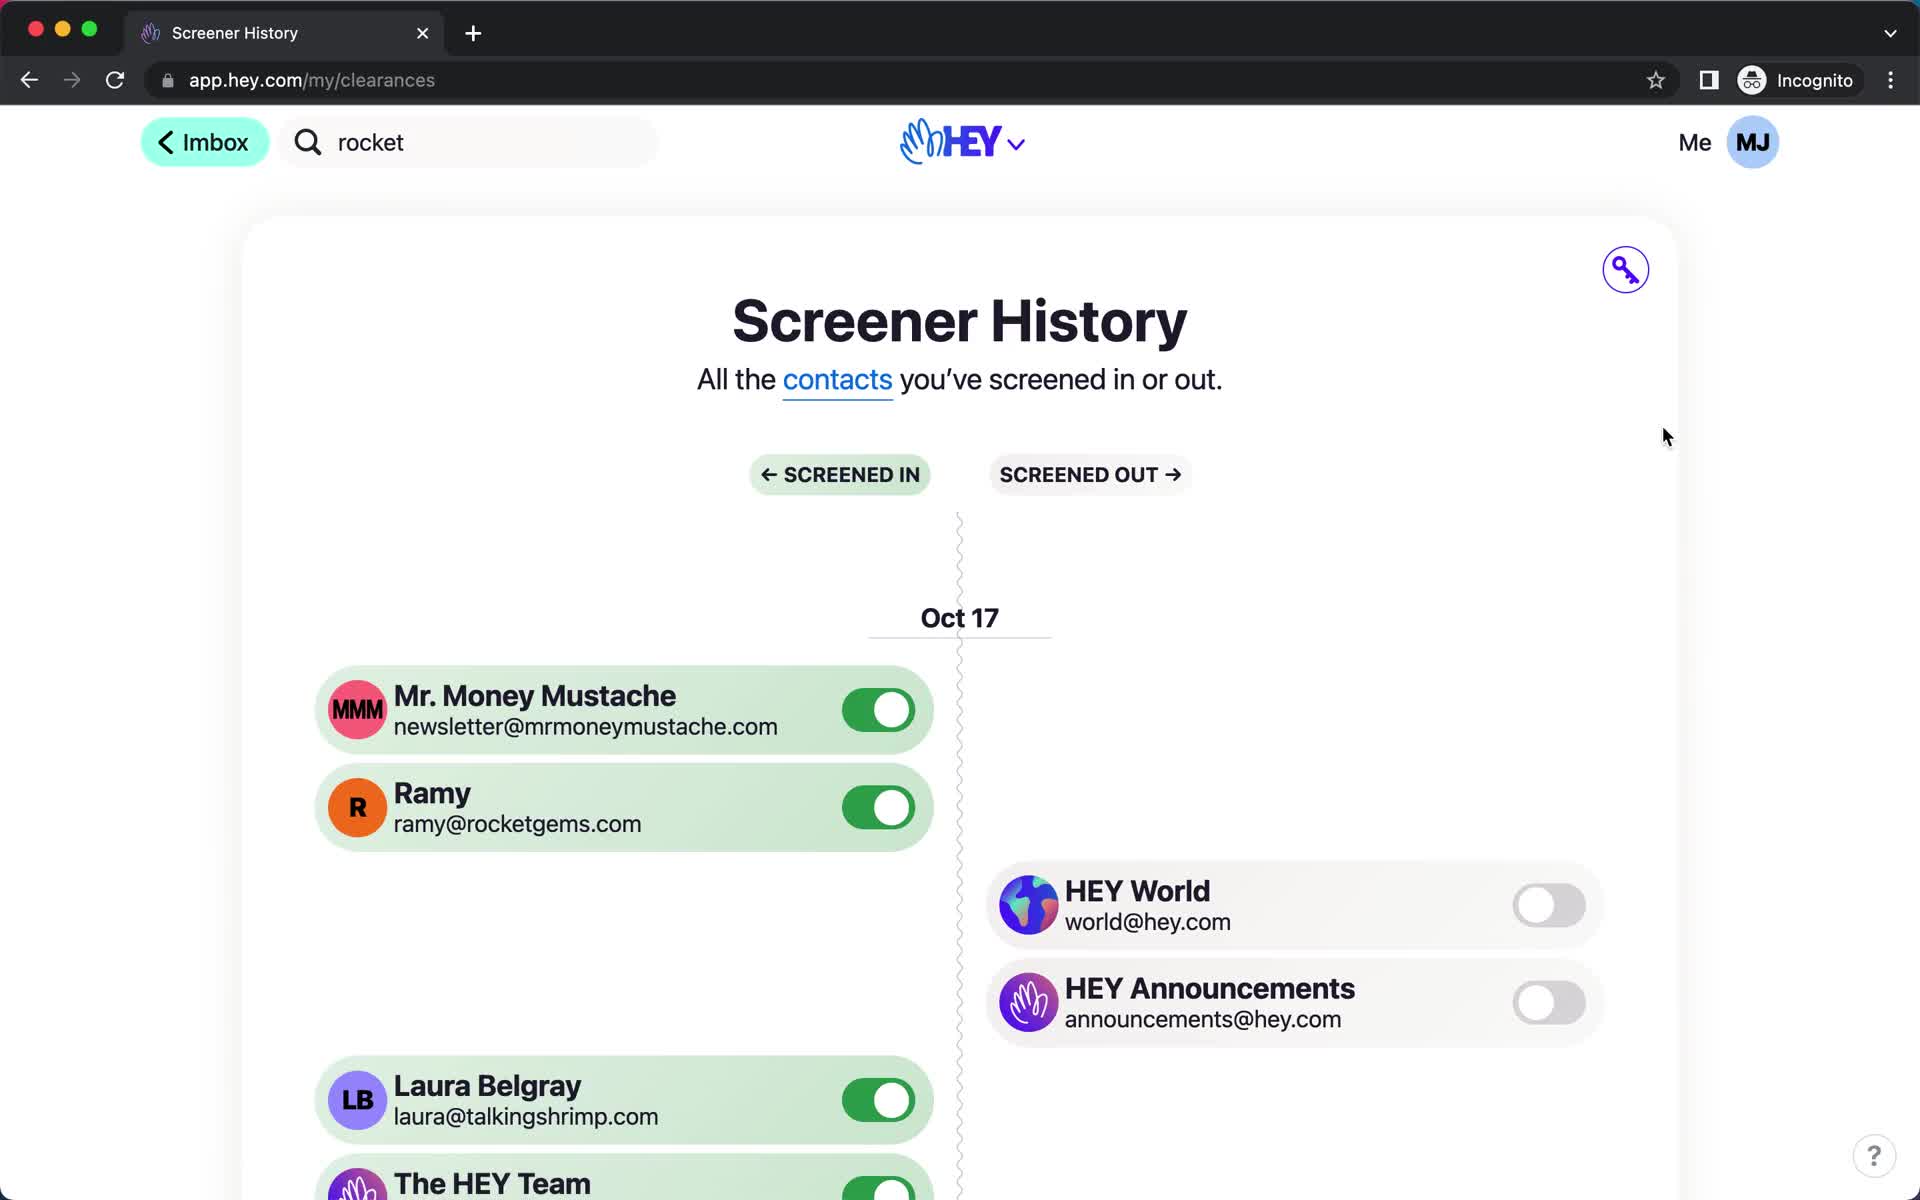Select the SCREENED IN tab
This screenshot has height=1200, width=1920.
tap(839, 474)
